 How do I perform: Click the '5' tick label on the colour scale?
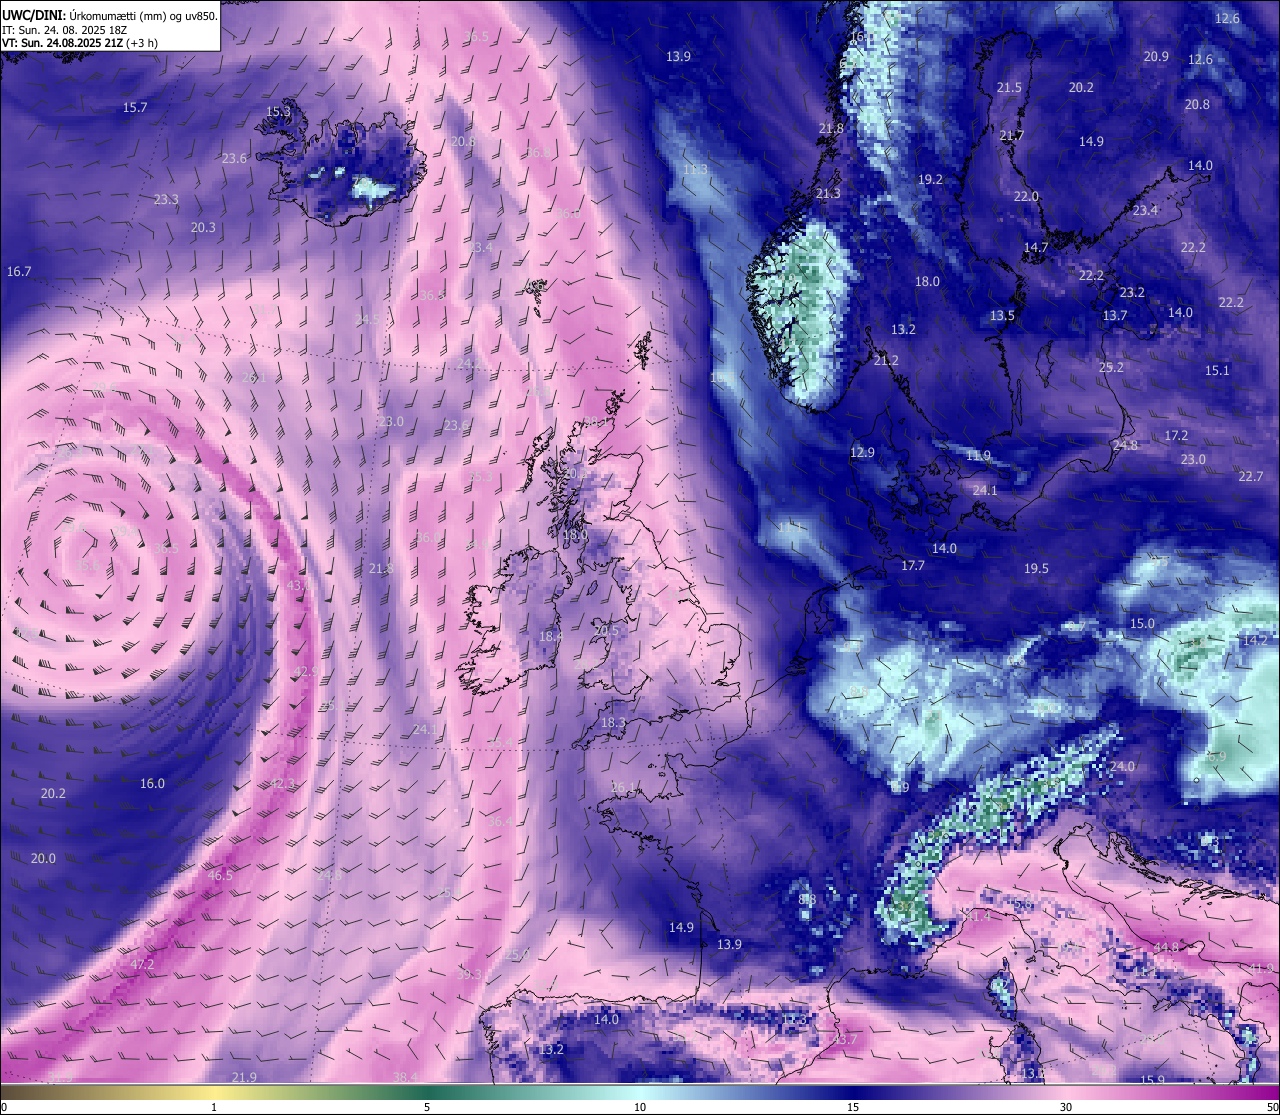[427, 1107]
